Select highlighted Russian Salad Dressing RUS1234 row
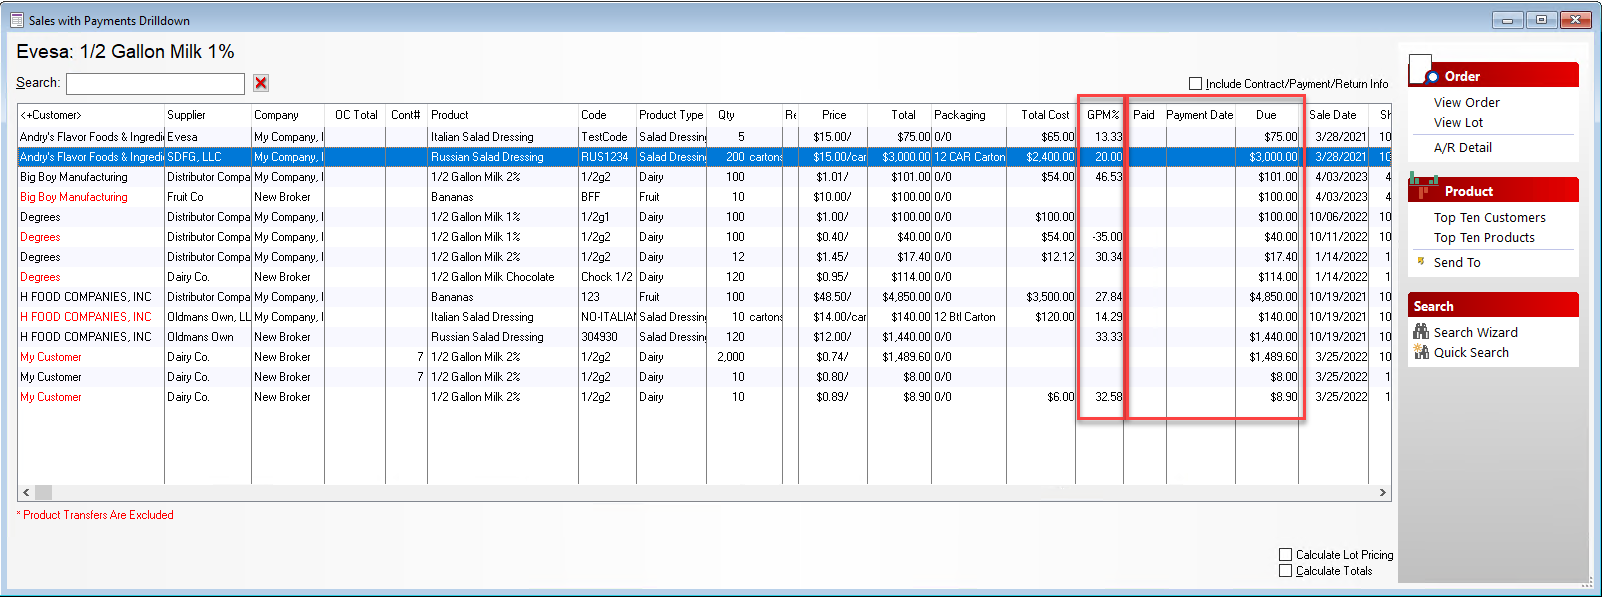This screenshot has width=1602, height=599. 704,157
